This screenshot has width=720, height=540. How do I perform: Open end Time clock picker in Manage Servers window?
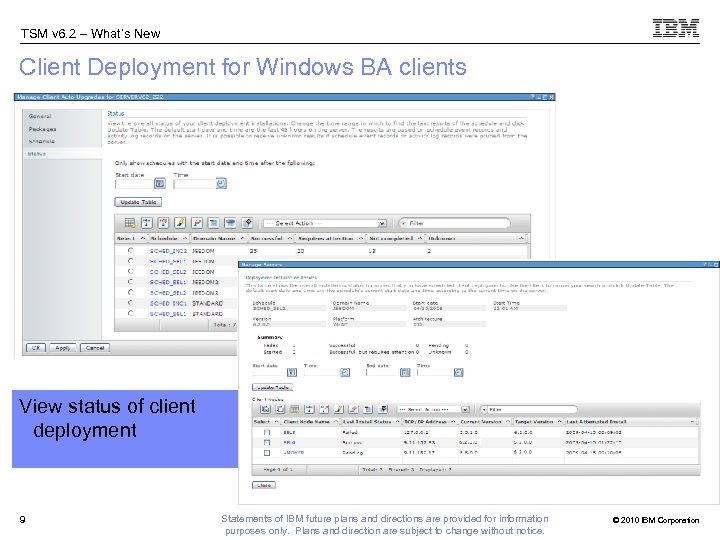click(x=458, y=372)
